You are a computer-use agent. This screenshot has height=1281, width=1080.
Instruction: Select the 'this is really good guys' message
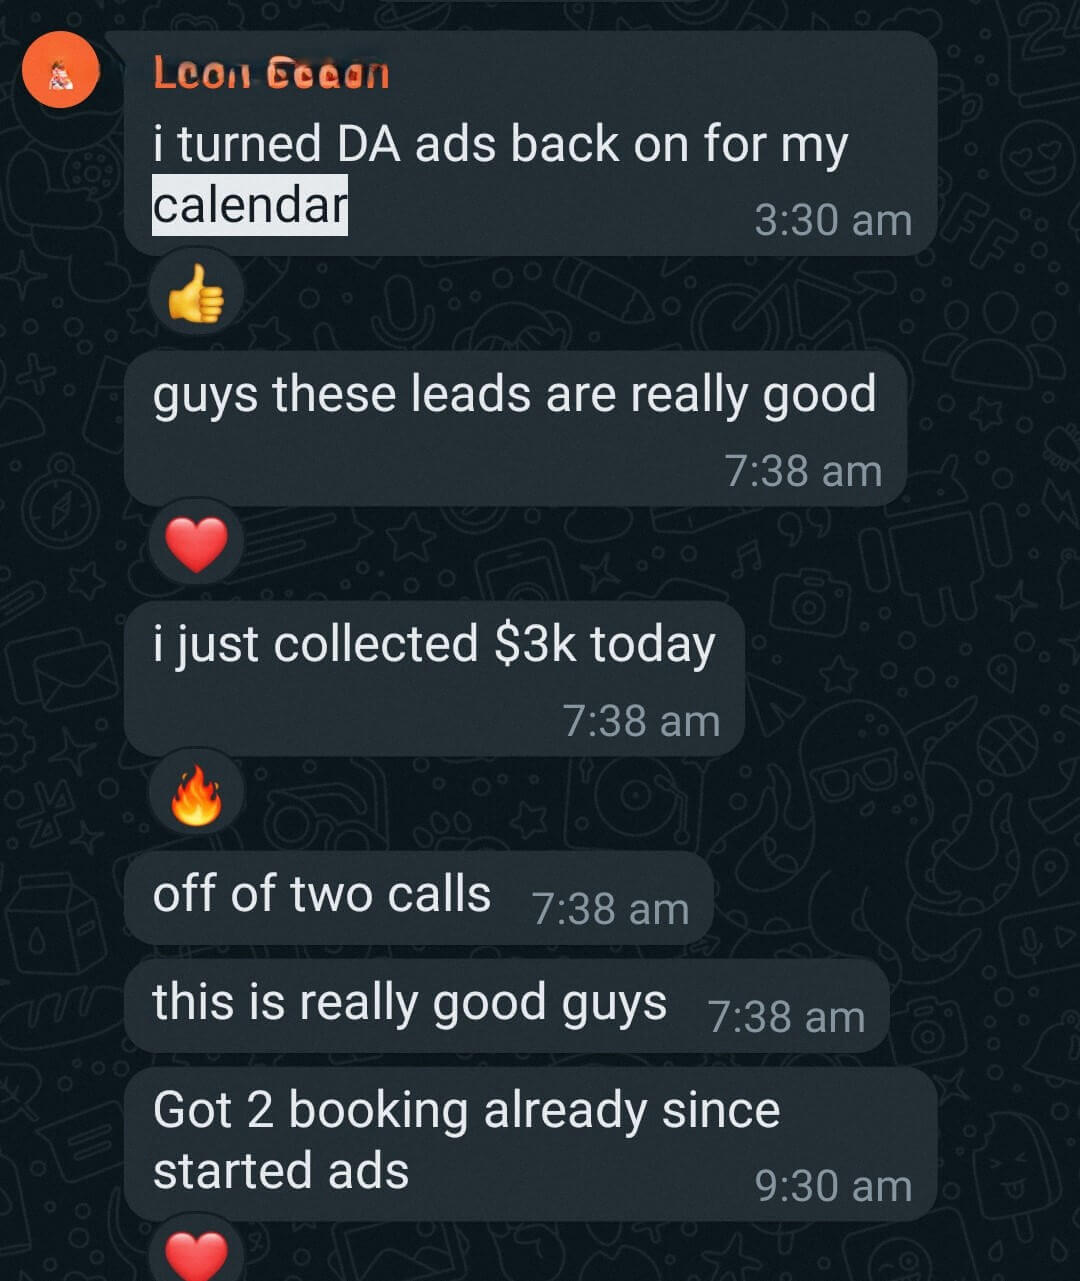[x=409, y=1003]
